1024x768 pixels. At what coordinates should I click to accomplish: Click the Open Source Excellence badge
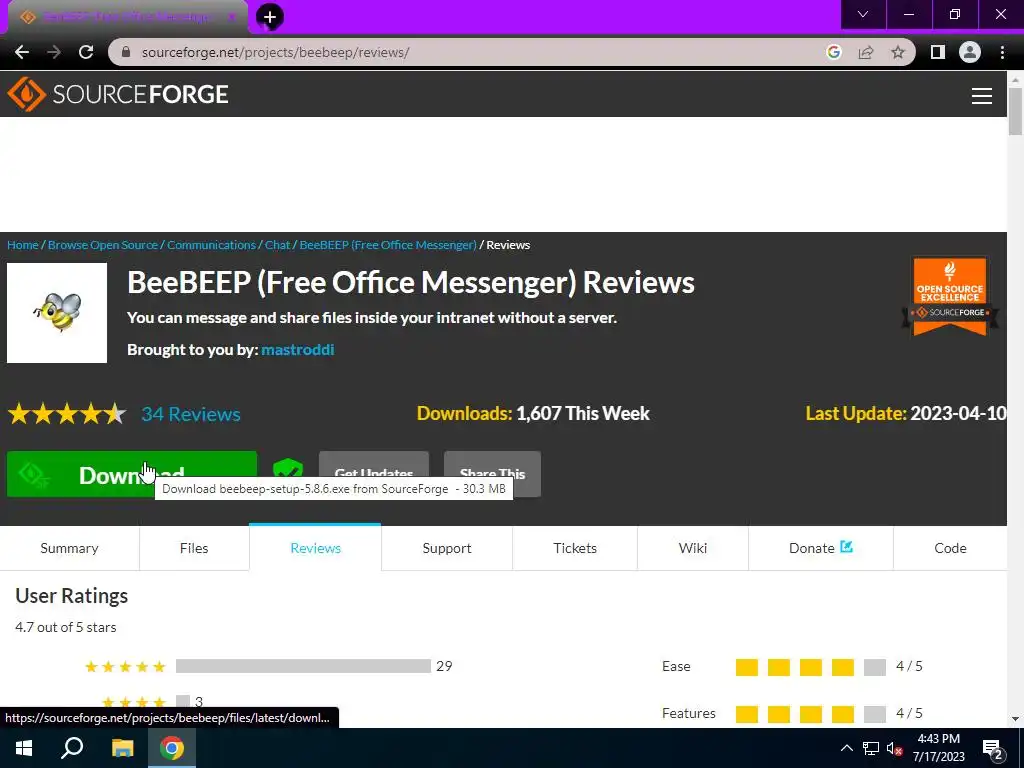950,296
